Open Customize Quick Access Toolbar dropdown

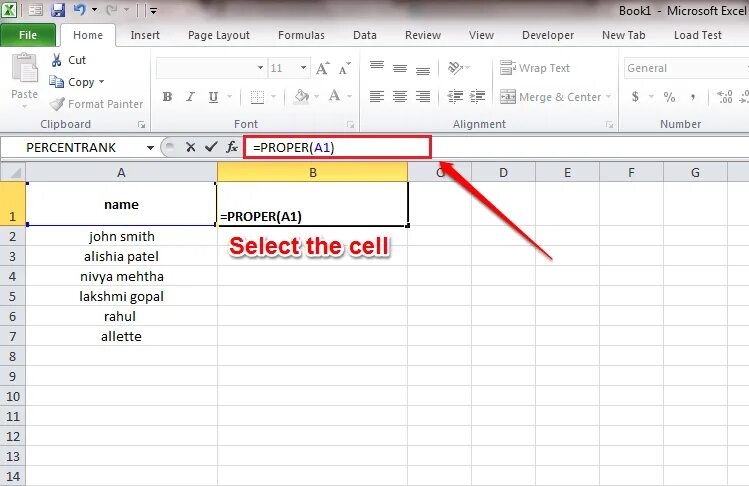click(153, 11)
